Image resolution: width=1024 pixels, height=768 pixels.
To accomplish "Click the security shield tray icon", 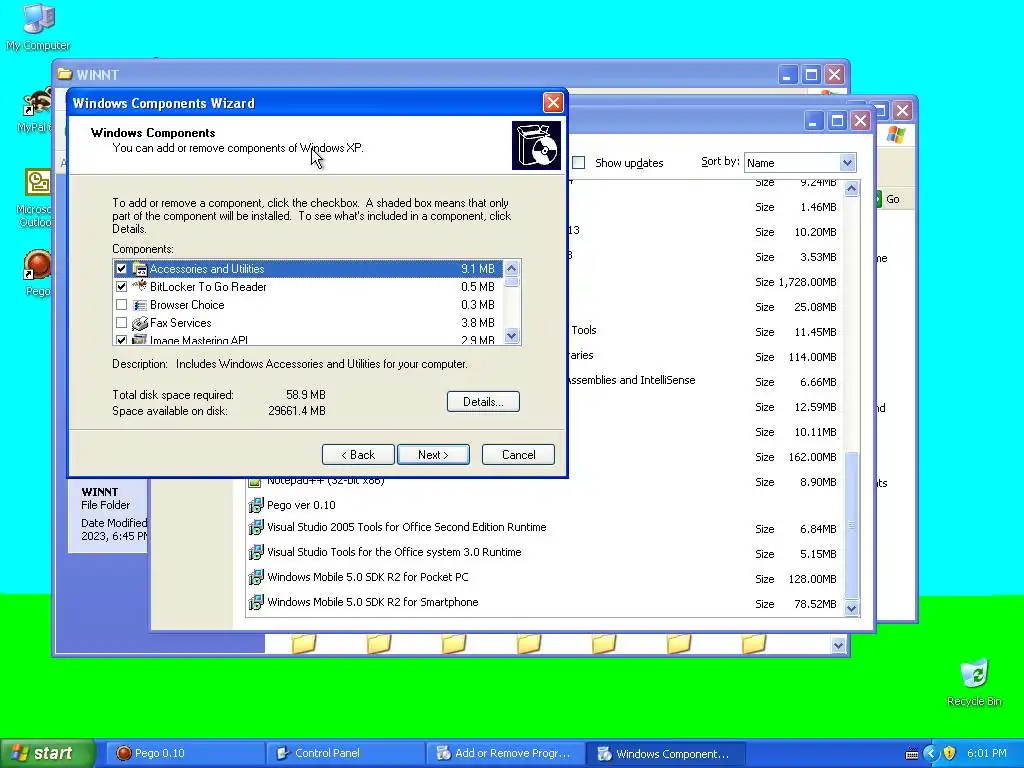I will [x=950, y=753].
